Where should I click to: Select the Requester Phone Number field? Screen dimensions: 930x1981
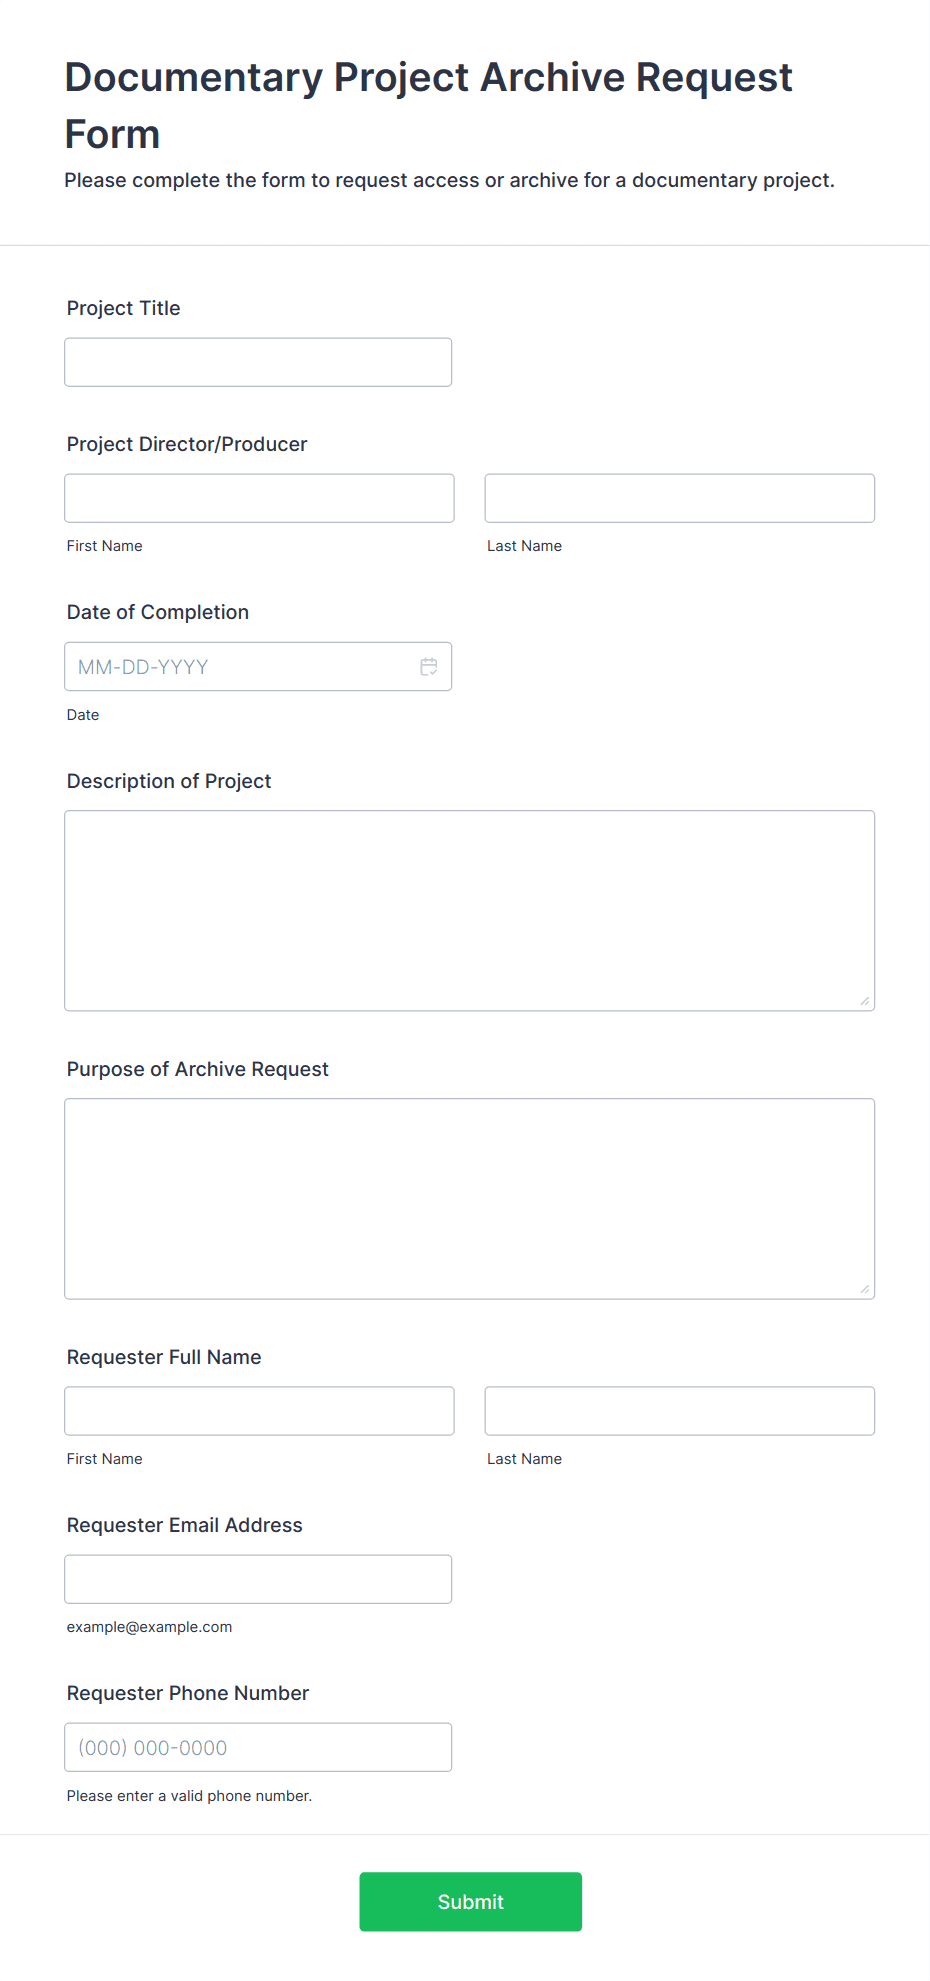click(258, 1747)
